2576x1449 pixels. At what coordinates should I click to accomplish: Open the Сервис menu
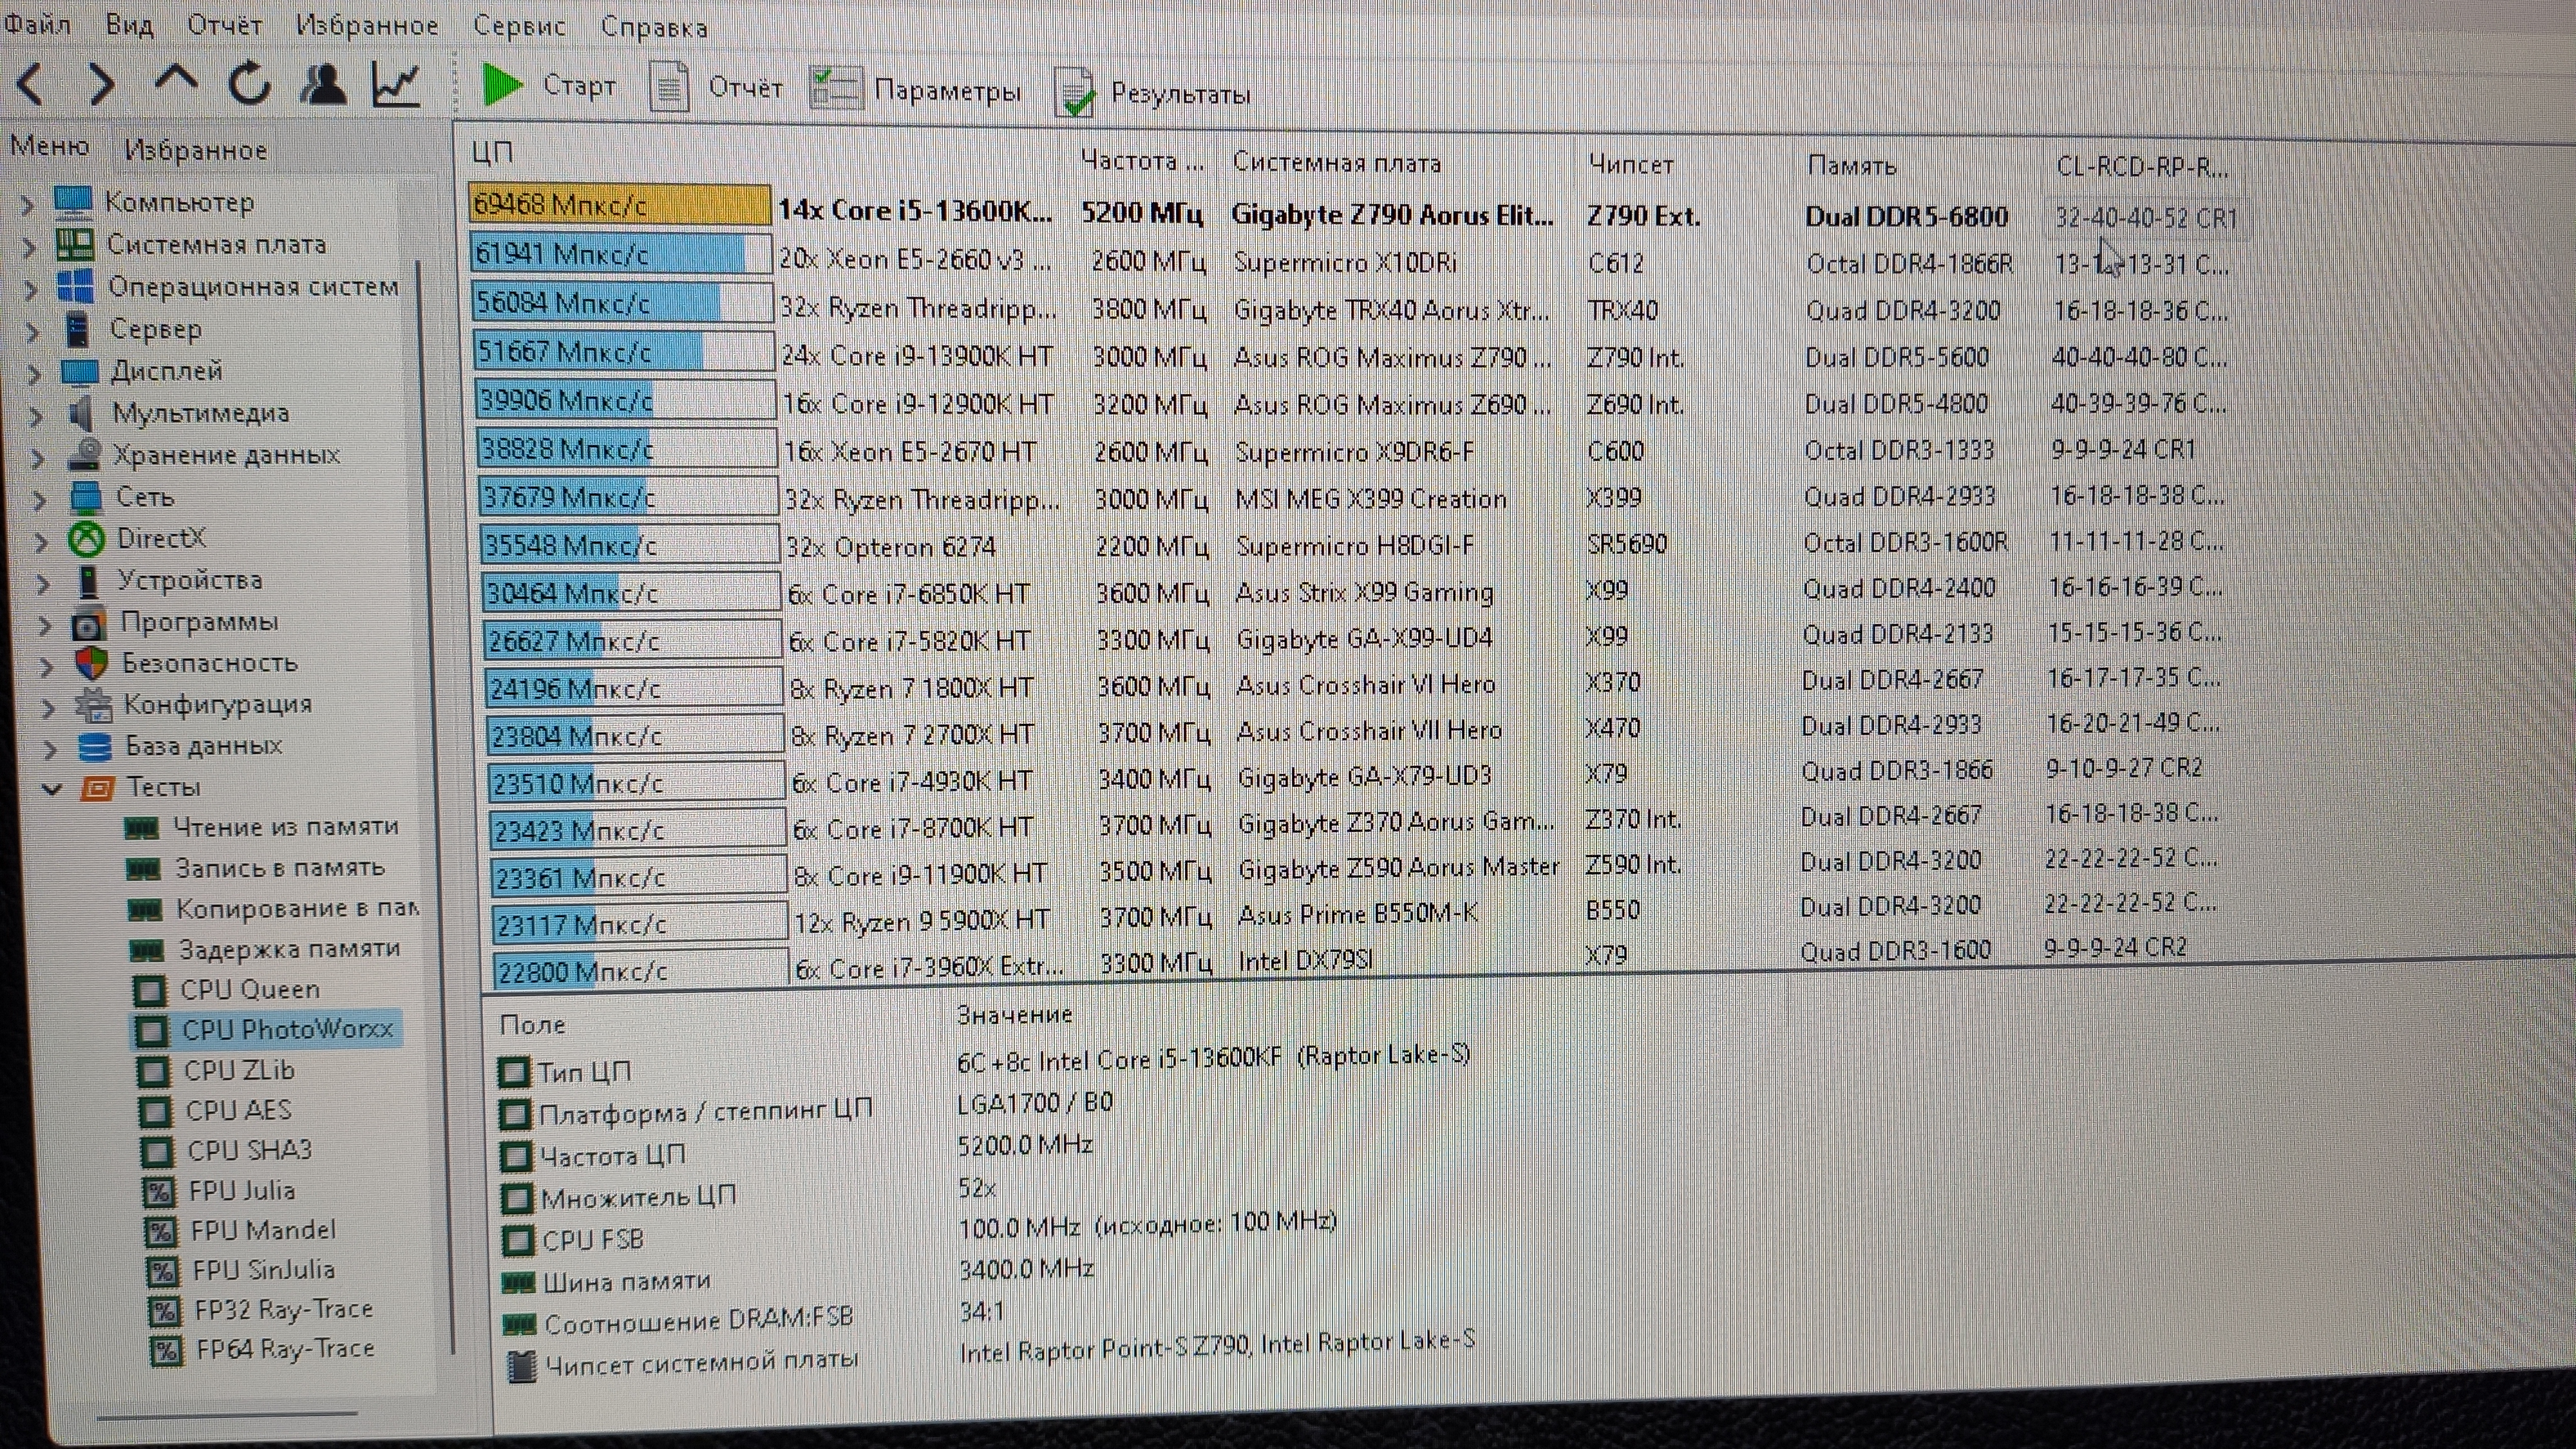[519, 26]
